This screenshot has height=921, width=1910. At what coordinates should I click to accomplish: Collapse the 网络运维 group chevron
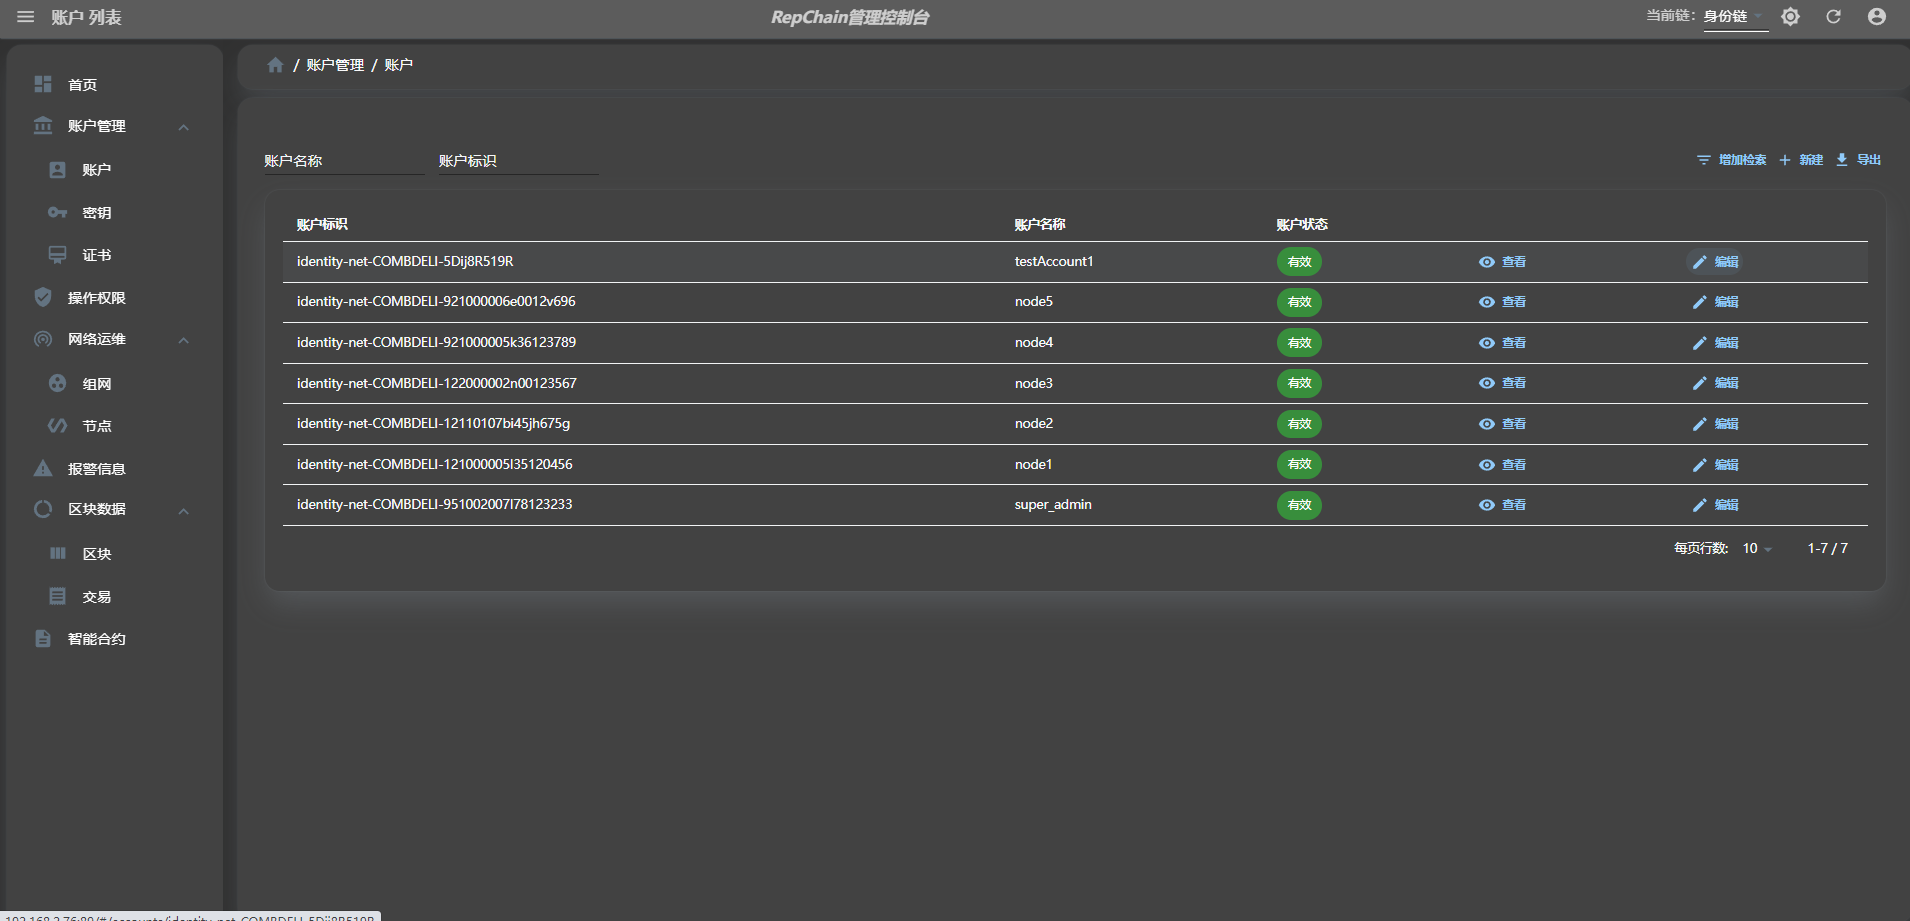click(183, 340)
